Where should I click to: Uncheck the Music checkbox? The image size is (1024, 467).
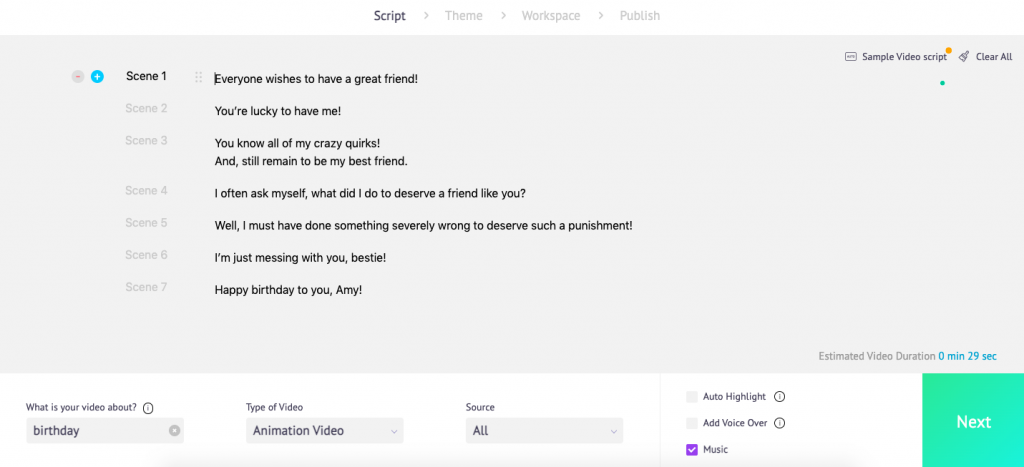pos(692,449)
